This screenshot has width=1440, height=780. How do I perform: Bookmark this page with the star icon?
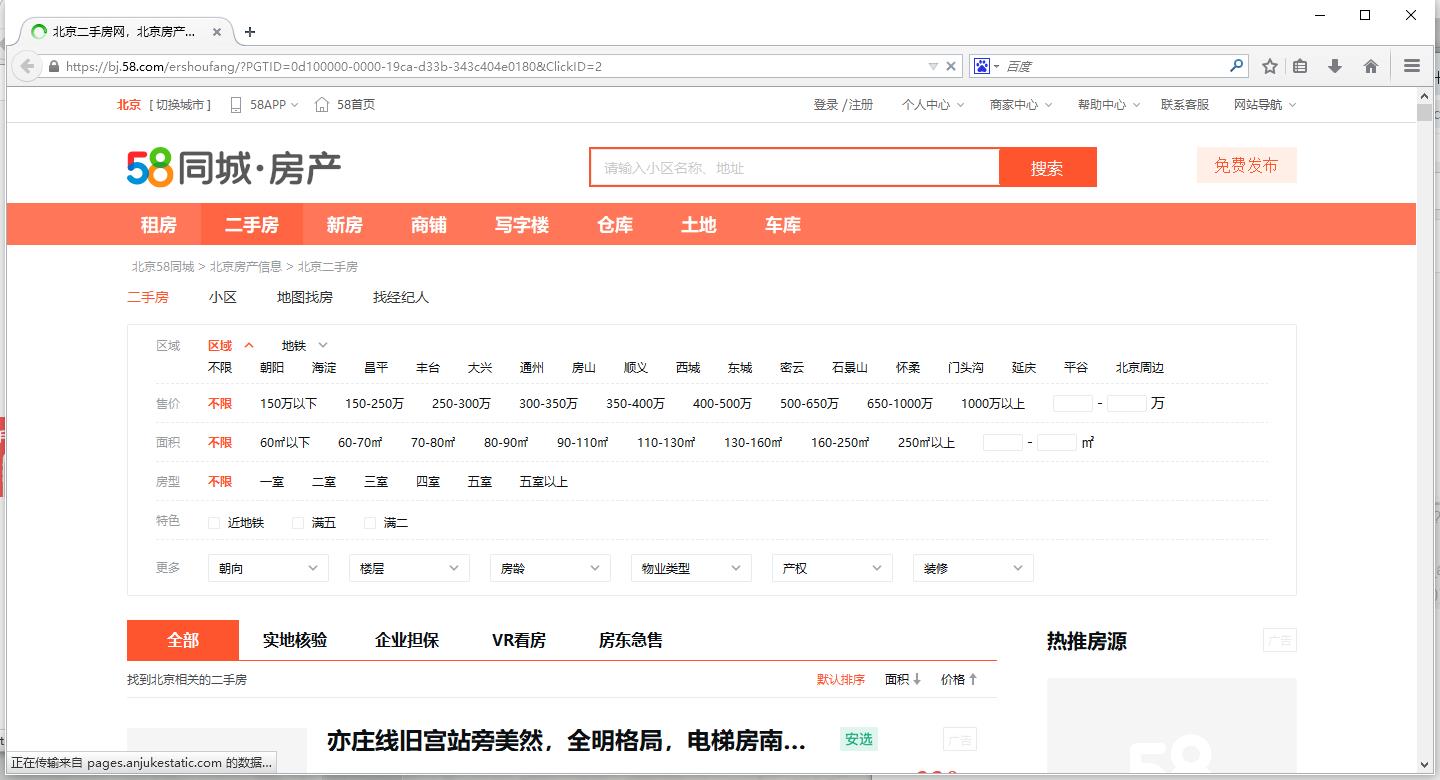(1270, 66)
